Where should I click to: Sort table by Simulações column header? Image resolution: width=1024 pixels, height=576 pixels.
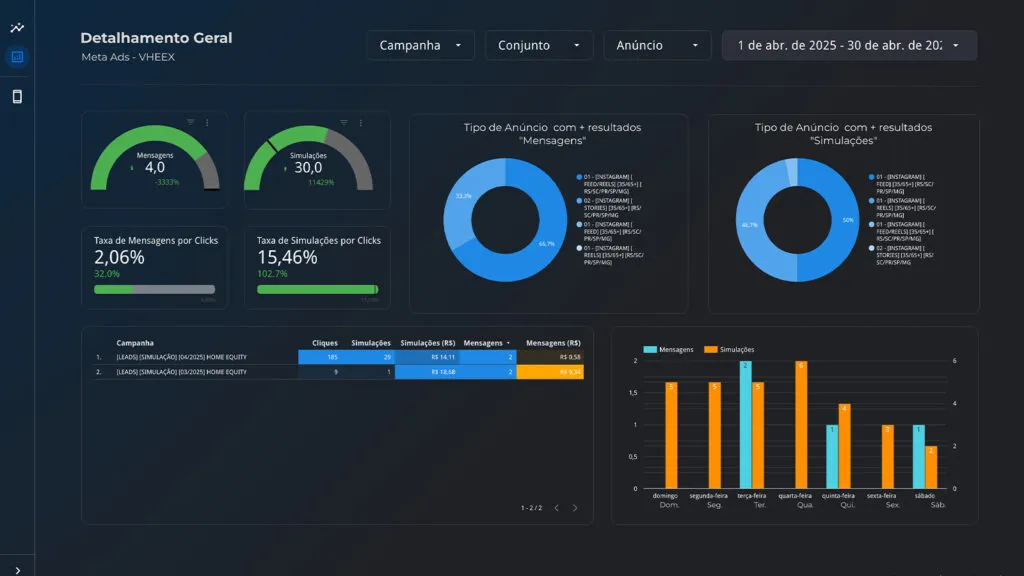(371, 343)
